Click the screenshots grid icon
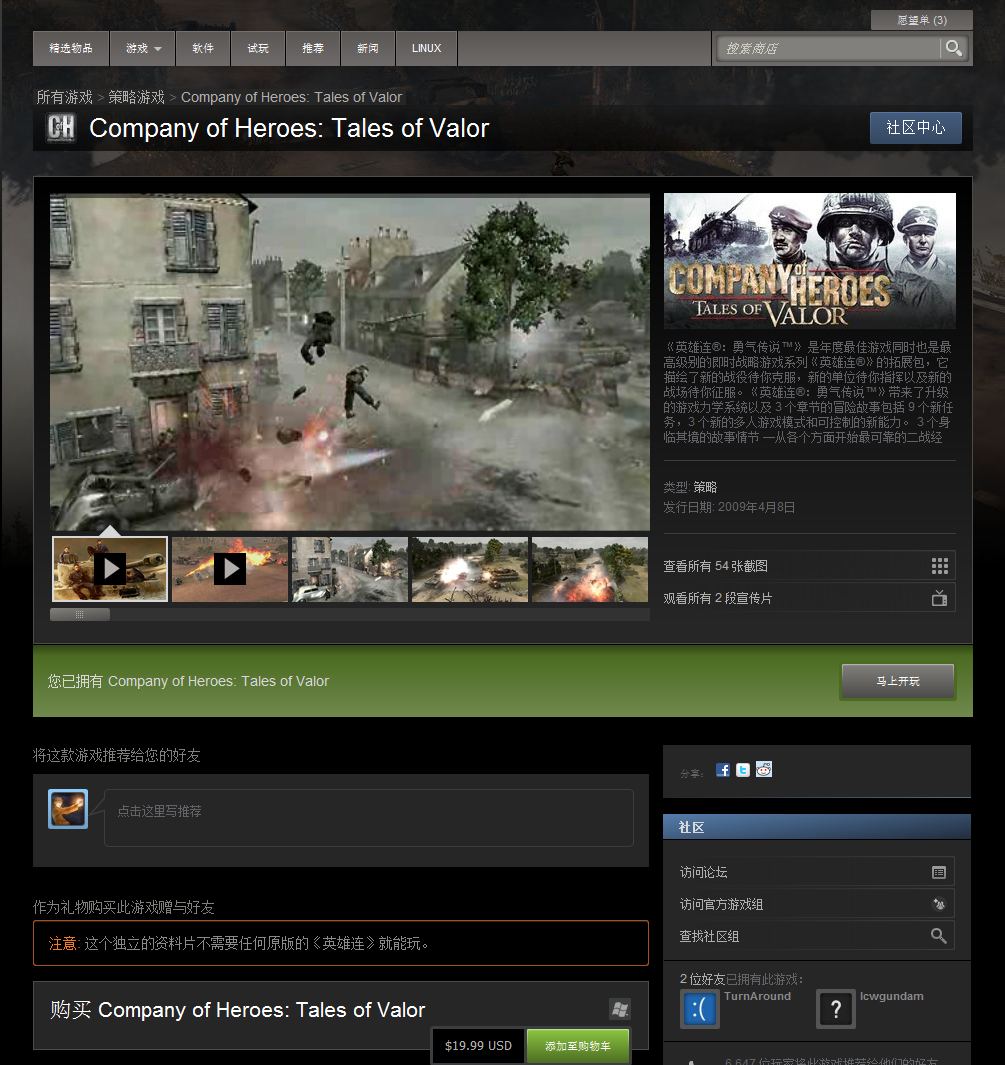The image size is (1005, 1065). [940, 566]
